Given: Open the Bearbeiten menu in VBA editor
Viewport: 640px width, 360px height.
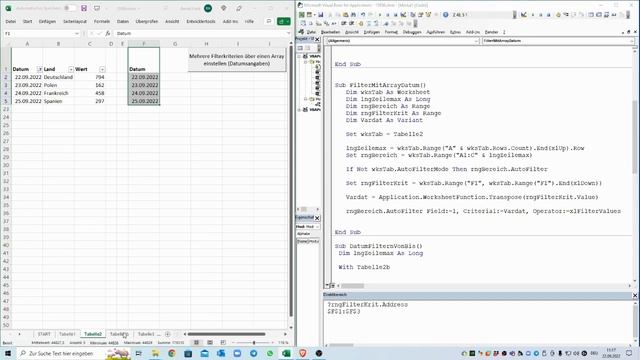Looking at the screenshot, I should pyautogui.click(x=330, y=32).
